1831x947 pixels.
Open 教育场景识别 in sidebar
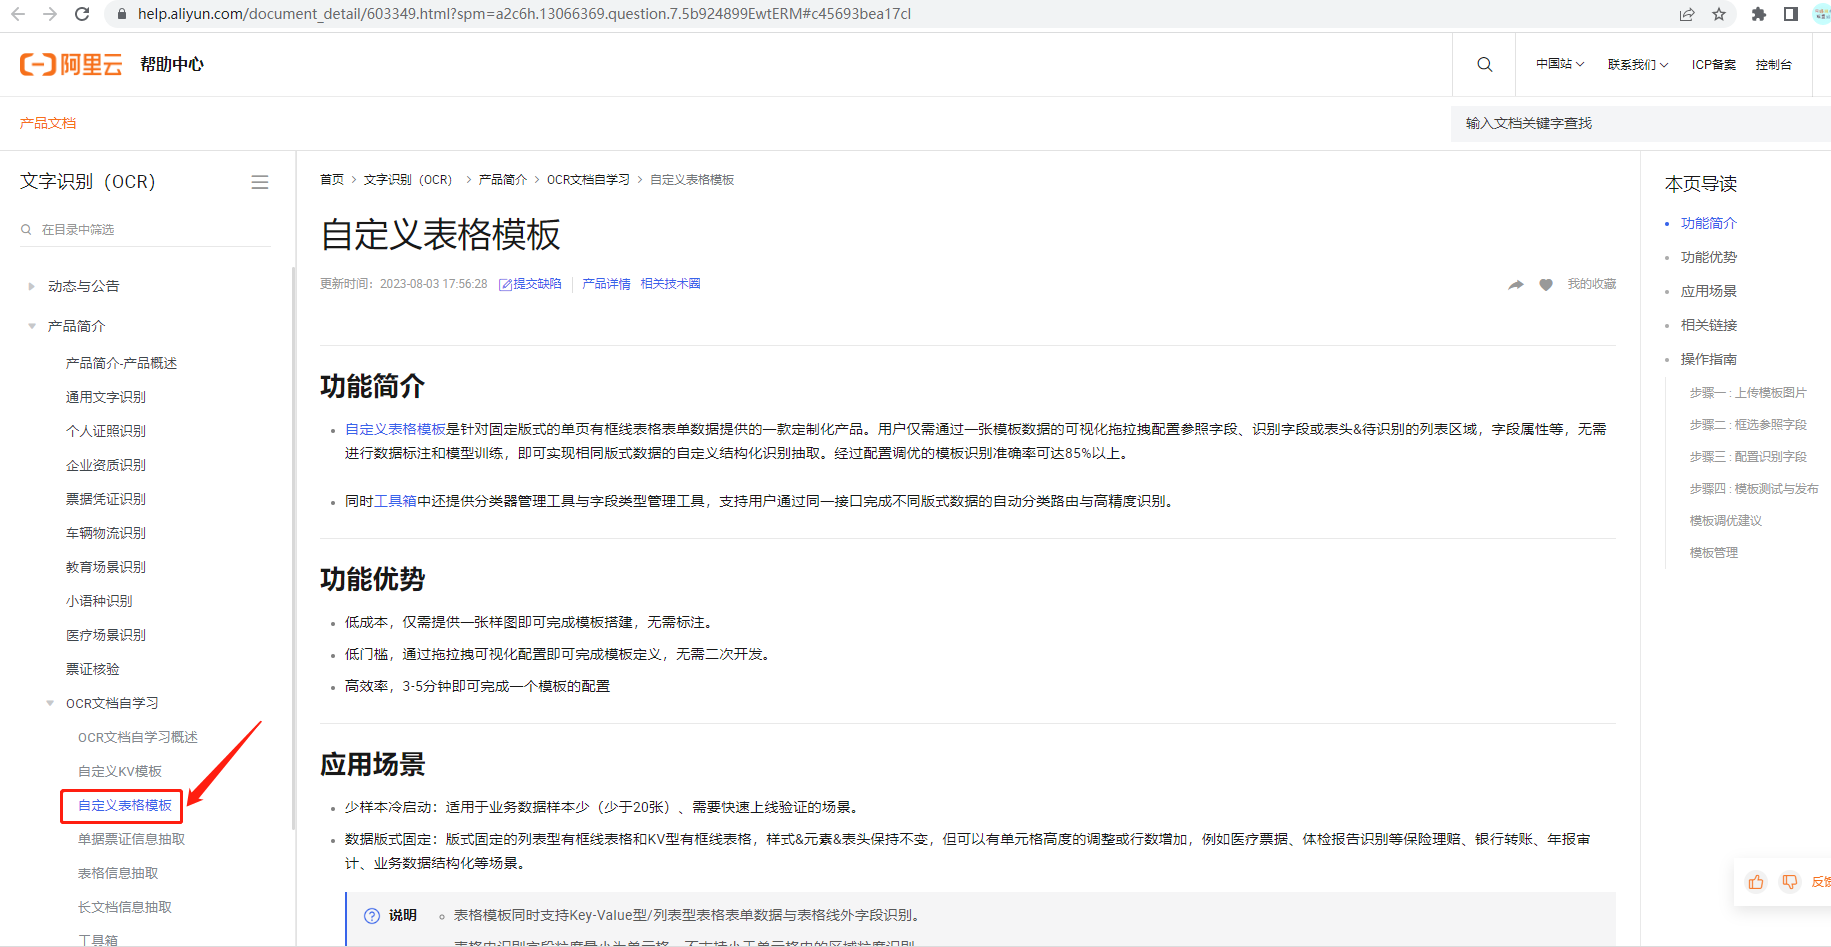[106, 567]
